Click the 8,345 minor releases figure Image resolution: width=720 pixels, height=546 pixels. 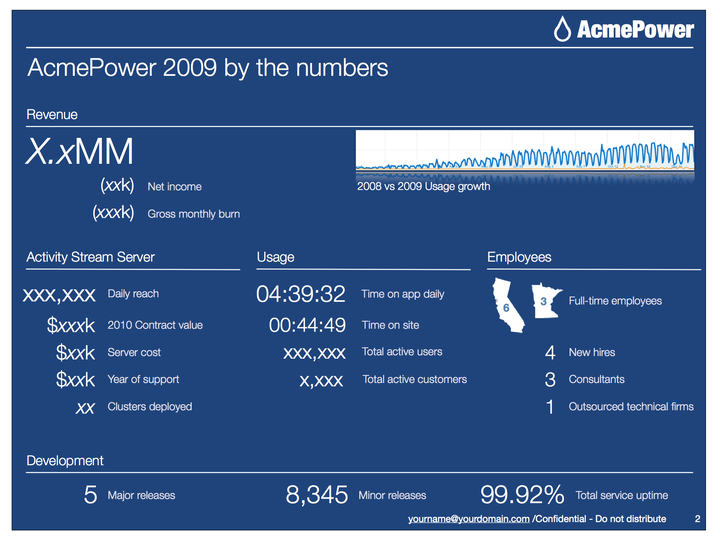click(x=317, y=495)
